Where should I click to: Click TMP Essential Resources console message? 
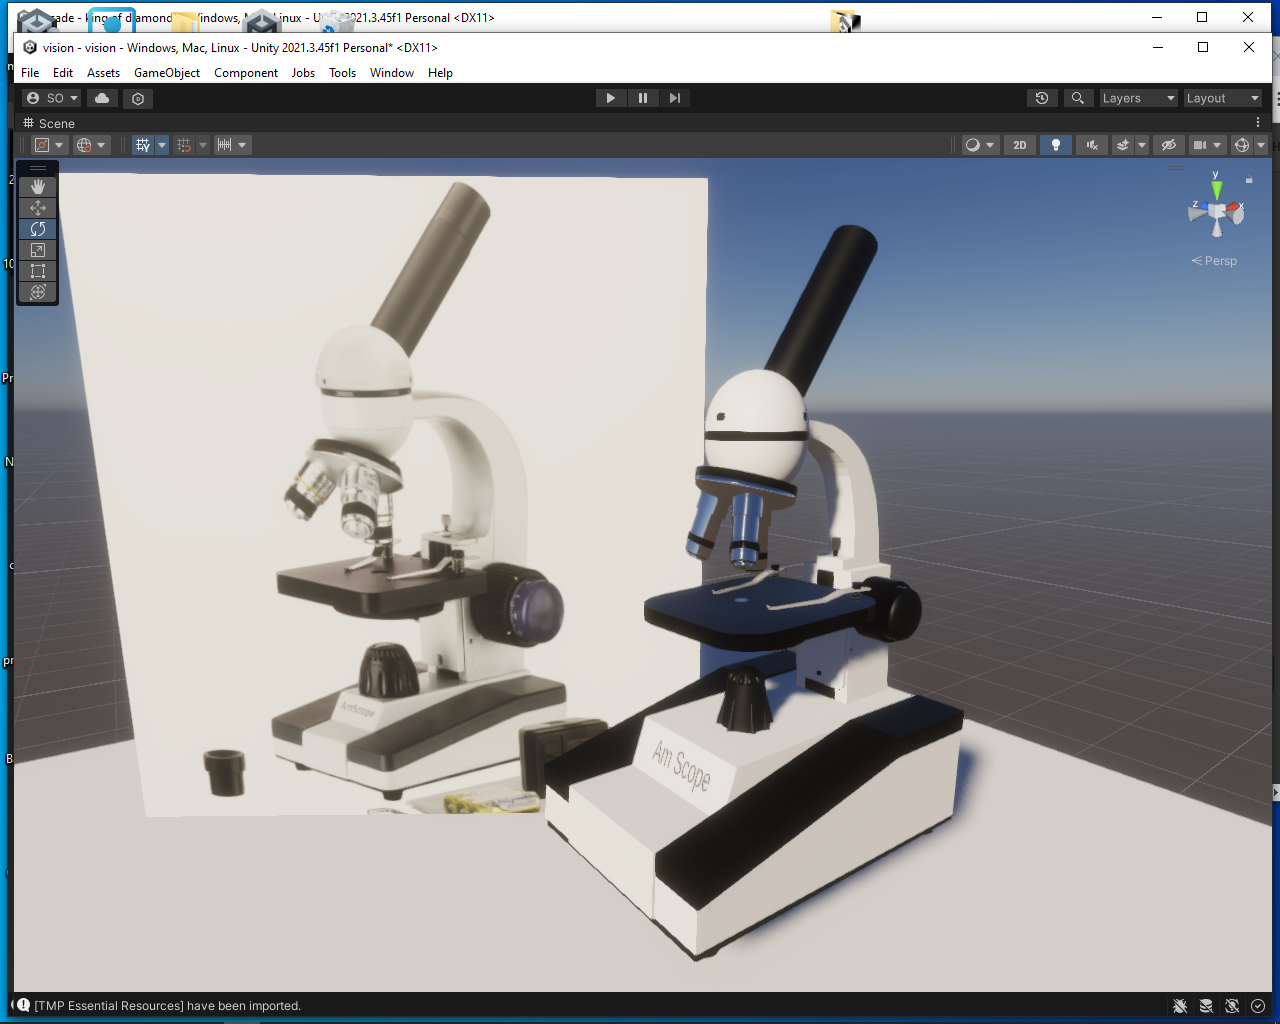click(x=168, y=1006)
